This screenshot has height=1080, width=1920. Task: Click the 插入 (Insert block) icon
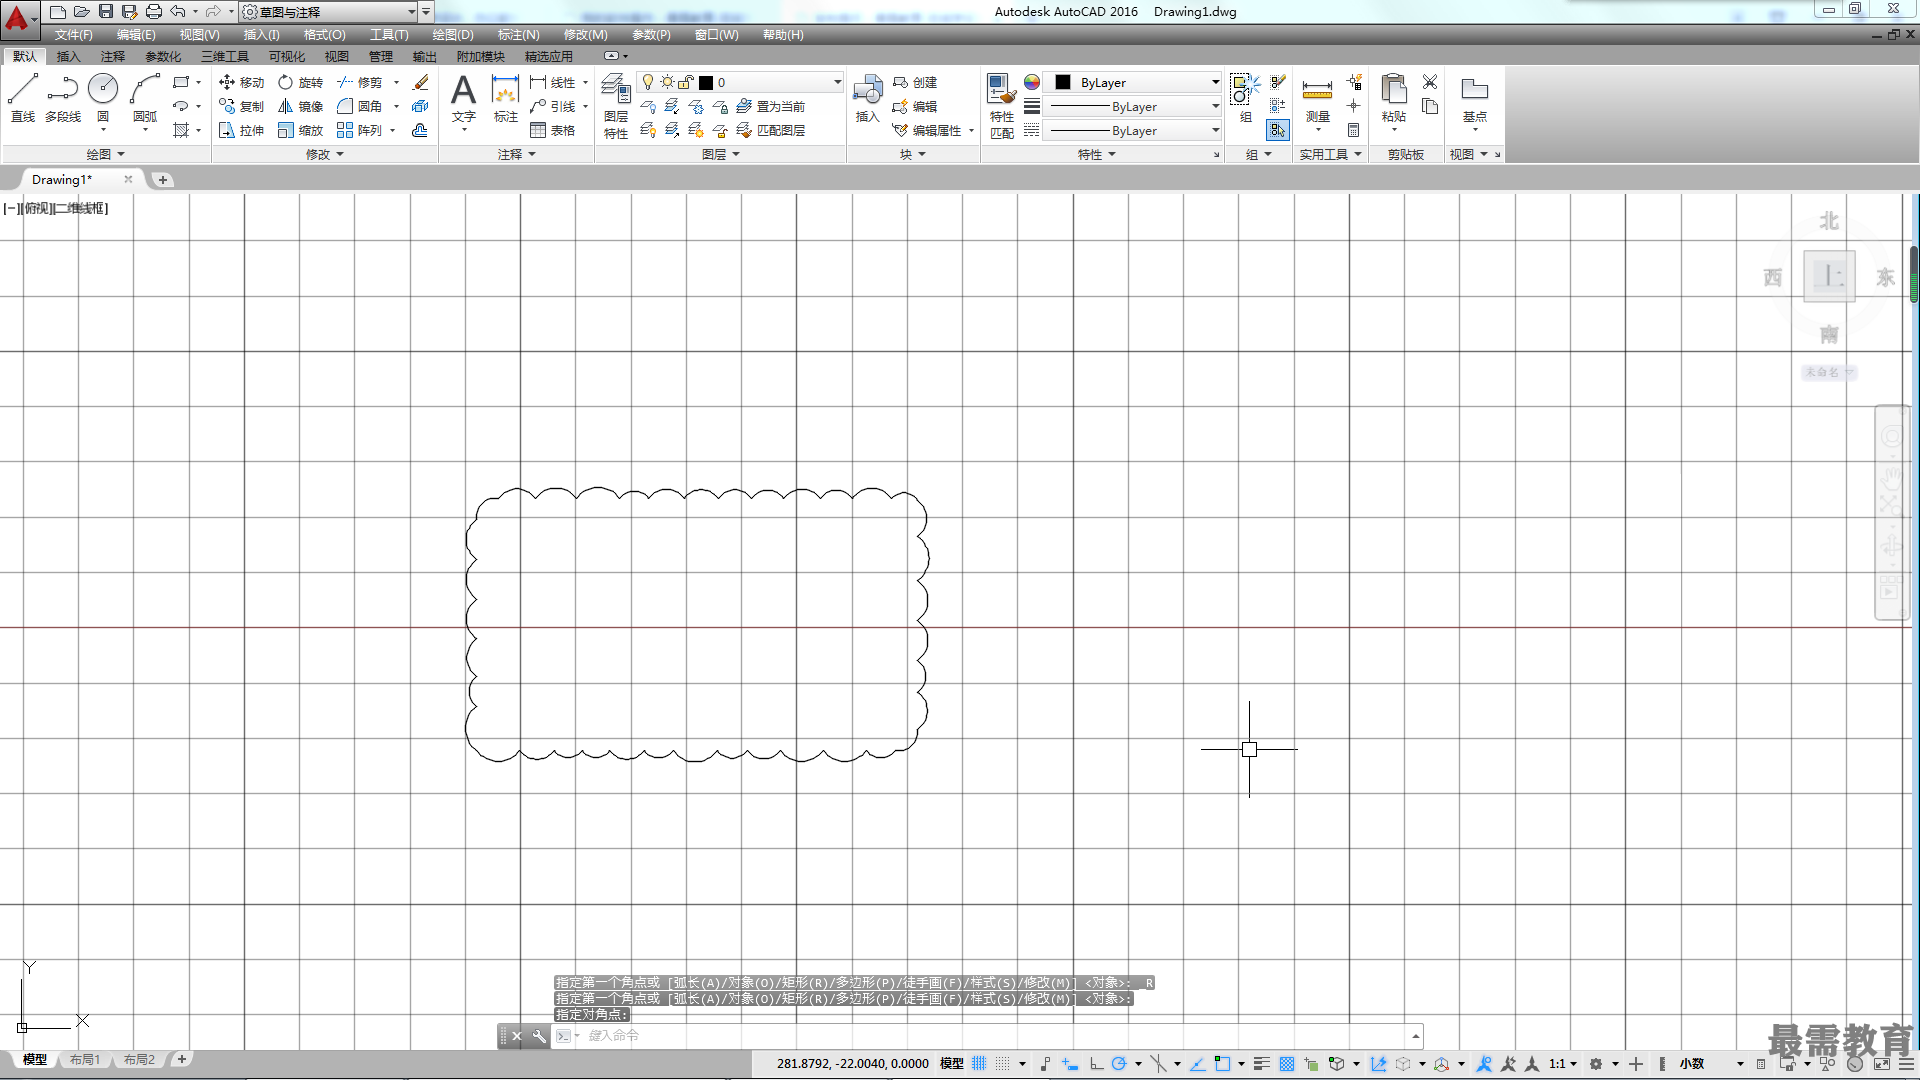pos(867,98)
